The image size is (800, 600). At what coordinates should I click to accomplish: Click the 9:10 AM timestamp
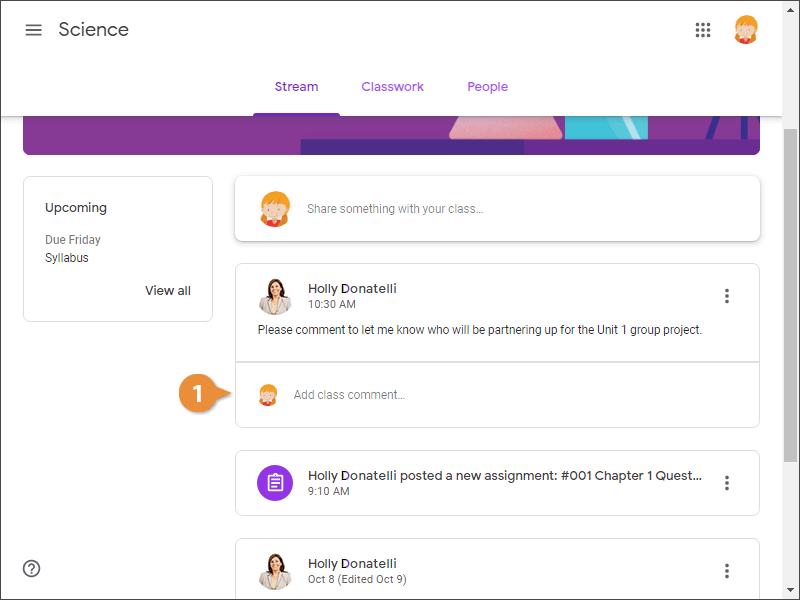pyautogui.click(x=329, y=491)
